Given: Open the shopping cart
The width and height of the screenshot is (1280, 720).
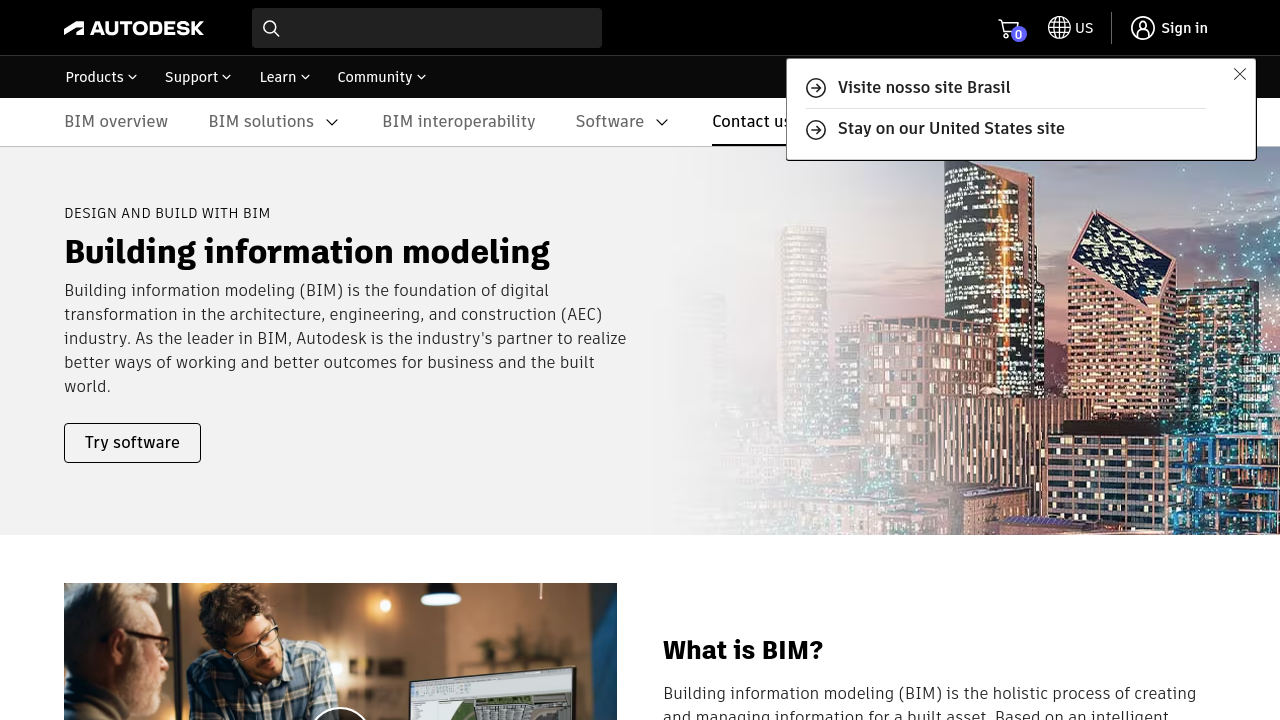Looking at the screenshot, I should pos(1009,29).
